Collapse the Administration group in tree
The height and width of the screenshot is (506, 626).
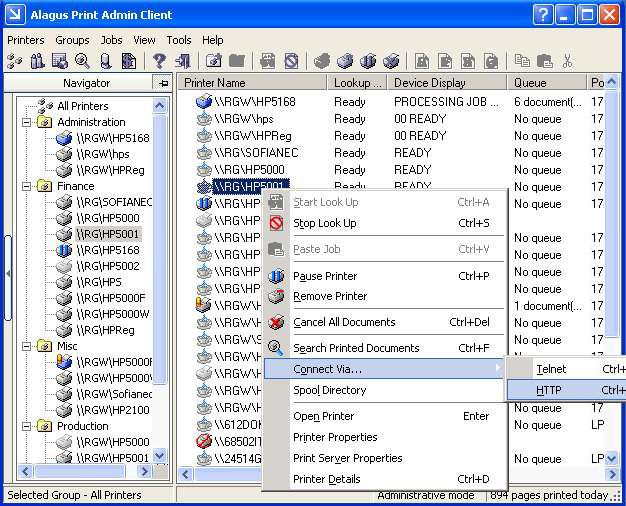(x=26, y=122)
